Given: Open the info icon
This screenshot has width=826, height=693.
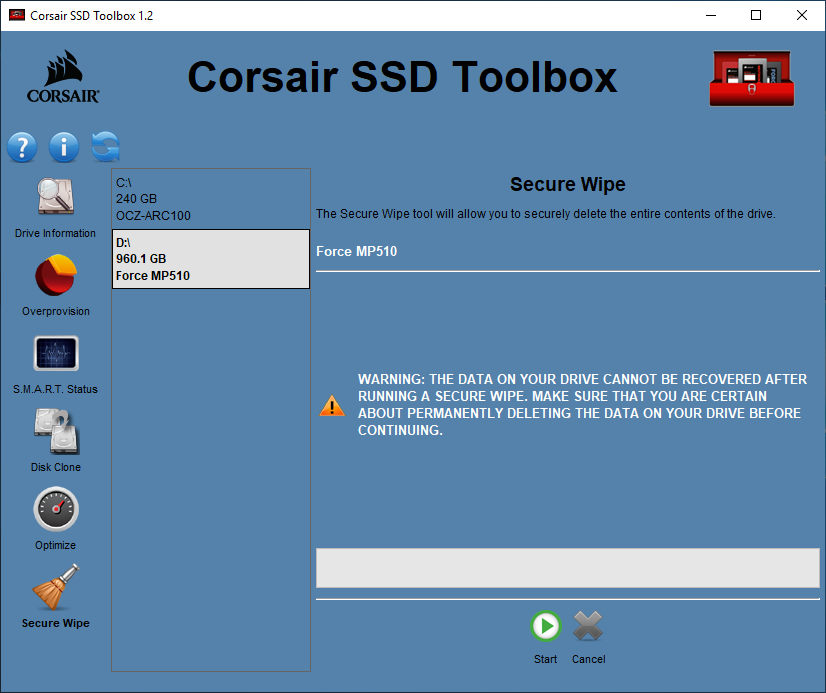Looking at the screenshot, I should 63,147.
